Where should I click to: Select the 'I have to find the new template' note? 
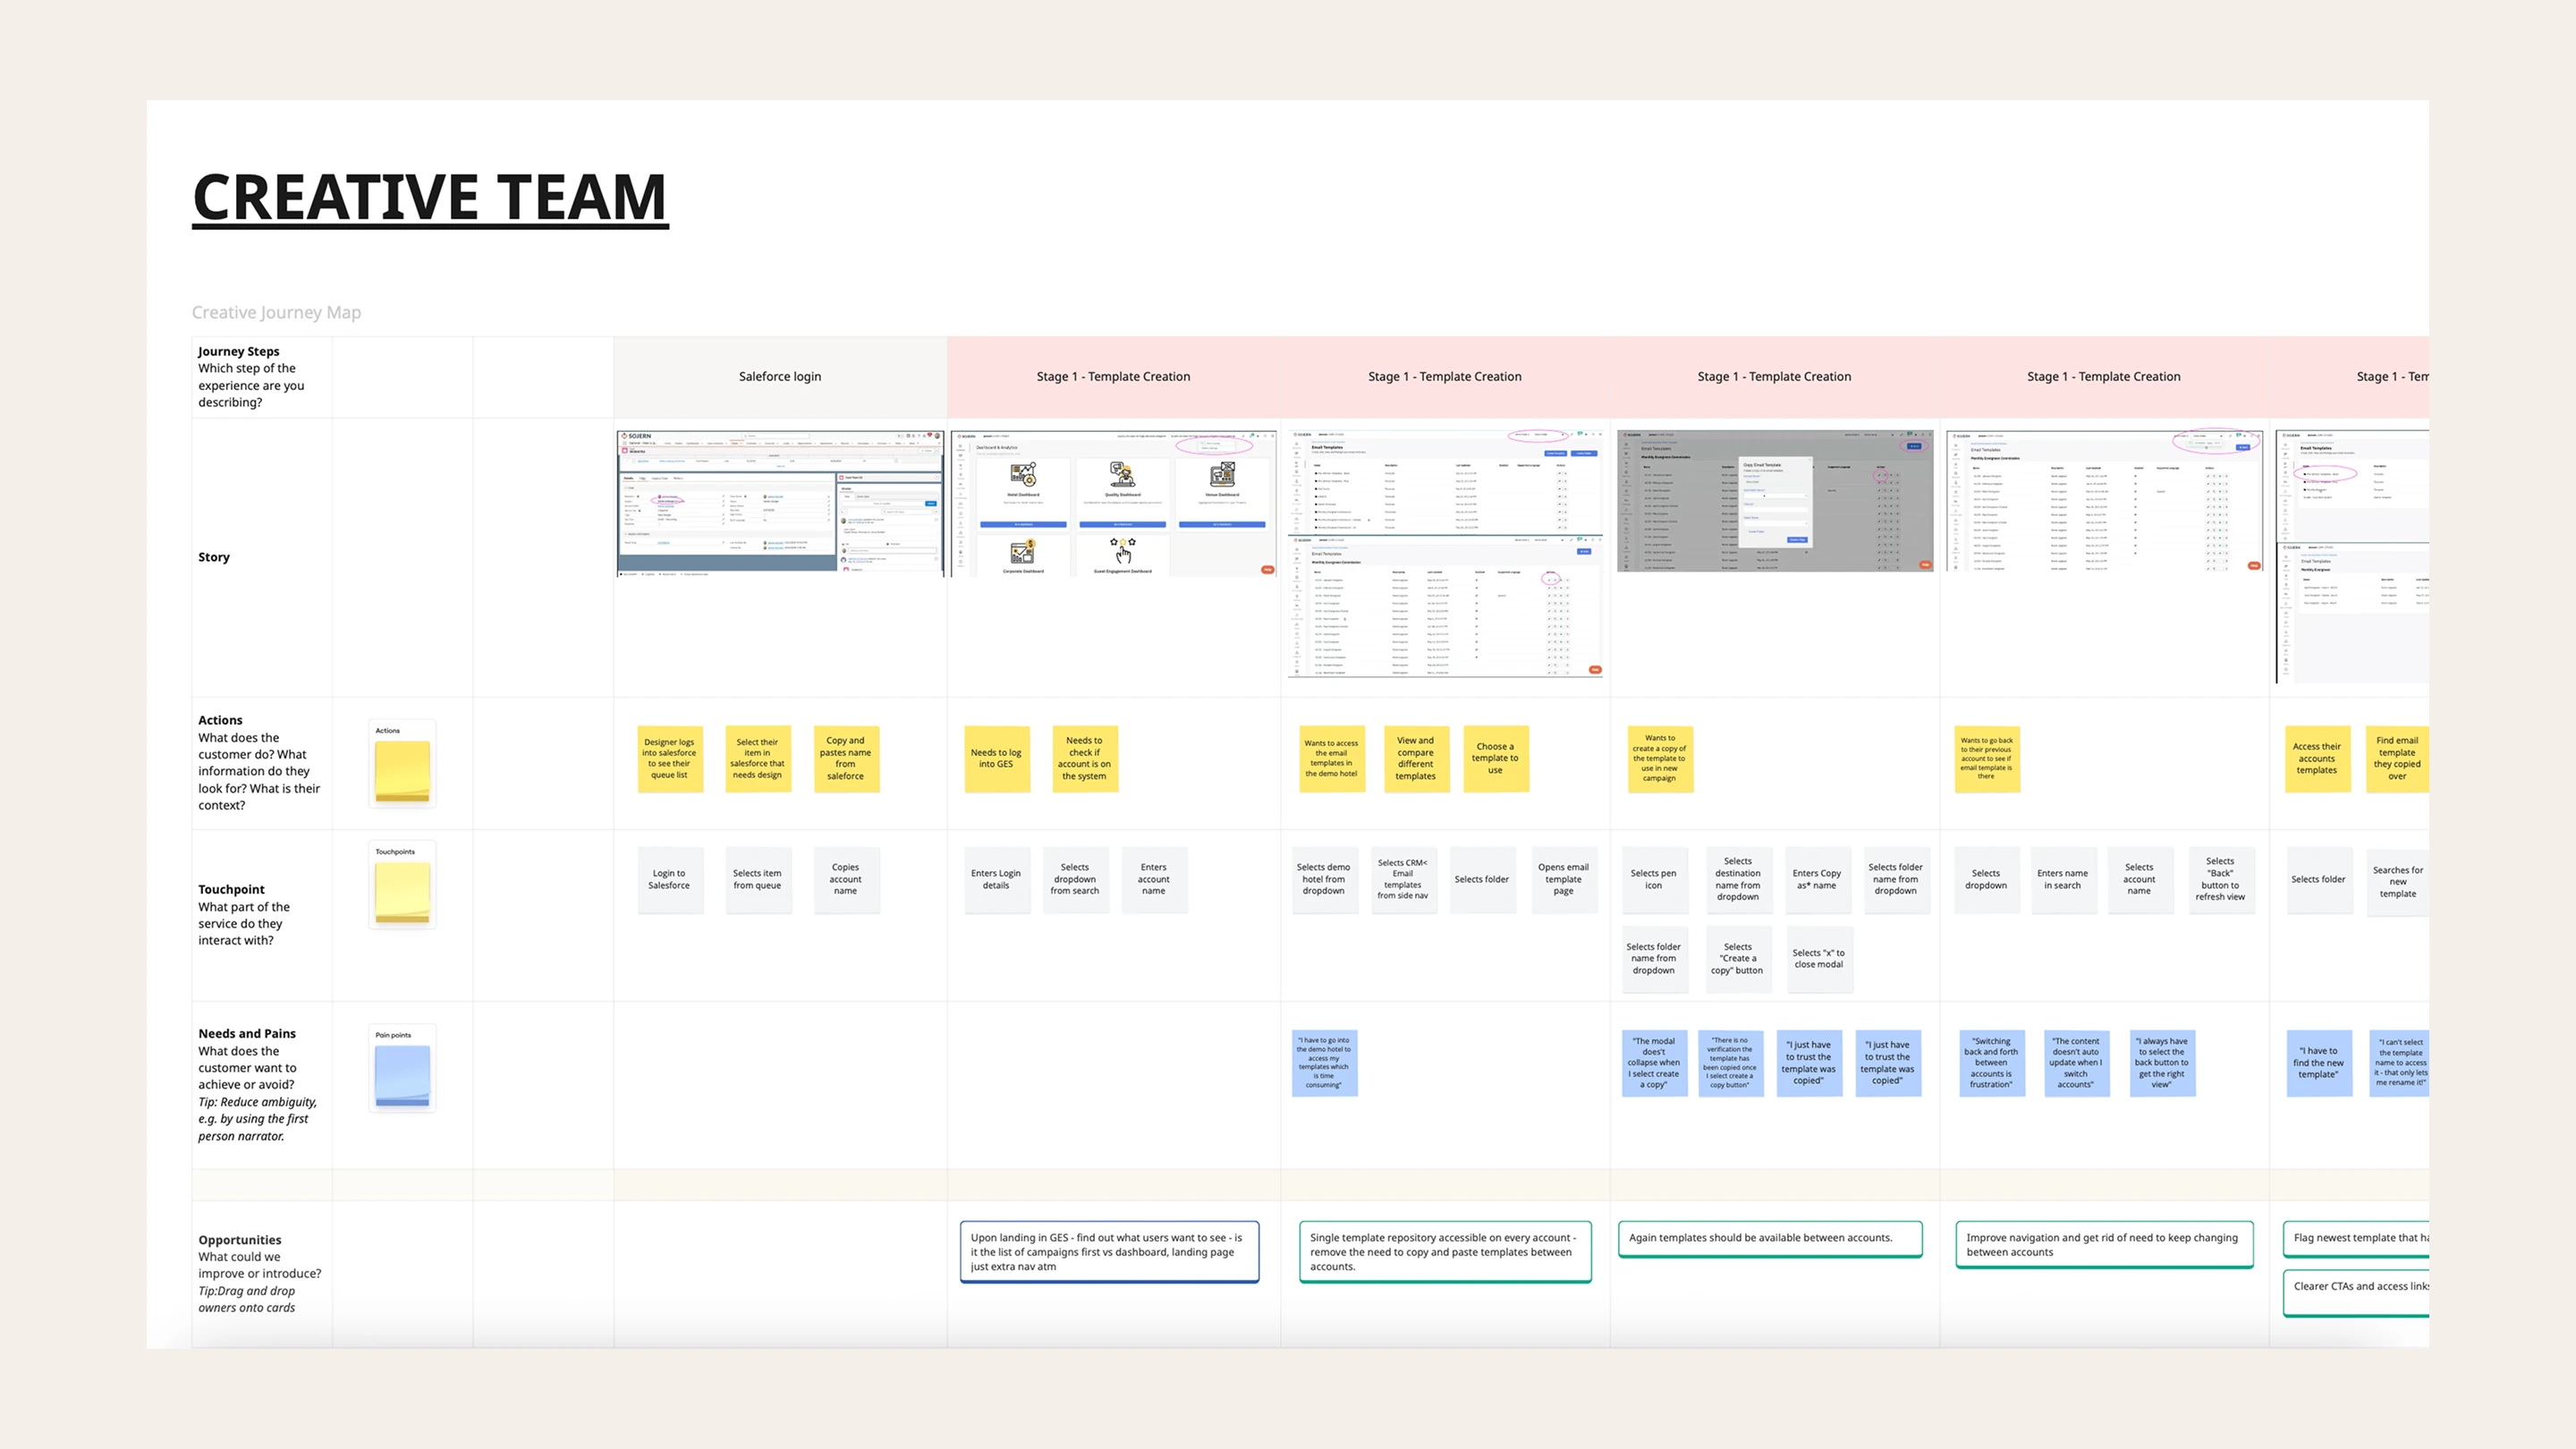coord(2318,1063)
